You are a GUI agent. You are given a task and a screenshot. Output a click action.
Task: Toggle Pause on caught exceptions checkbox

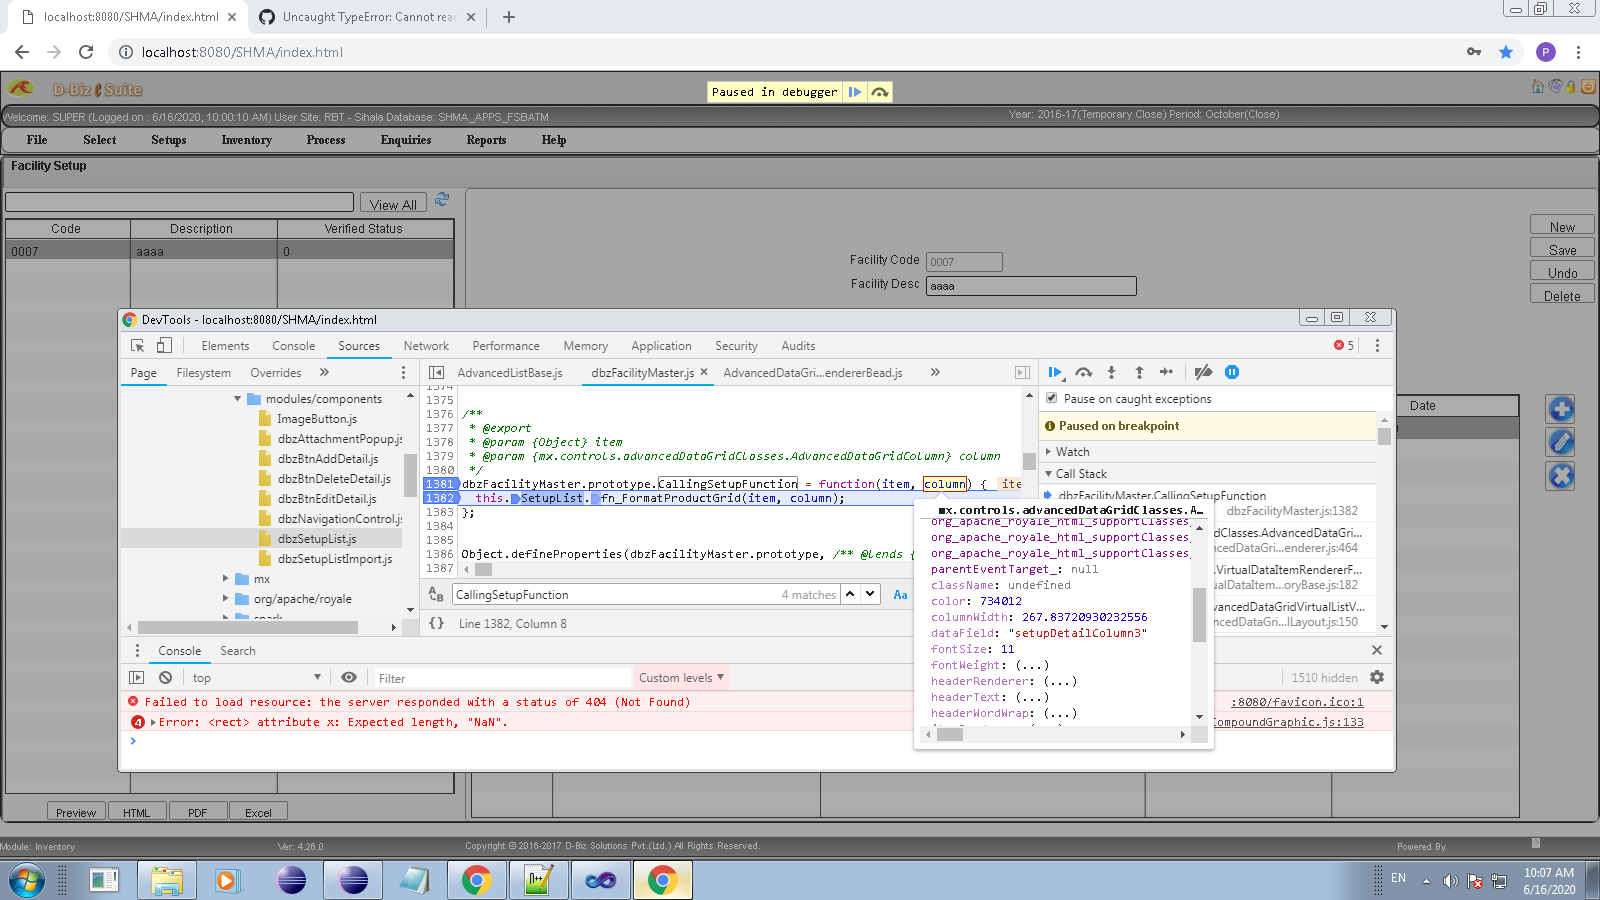click(x=1051, y=398)
